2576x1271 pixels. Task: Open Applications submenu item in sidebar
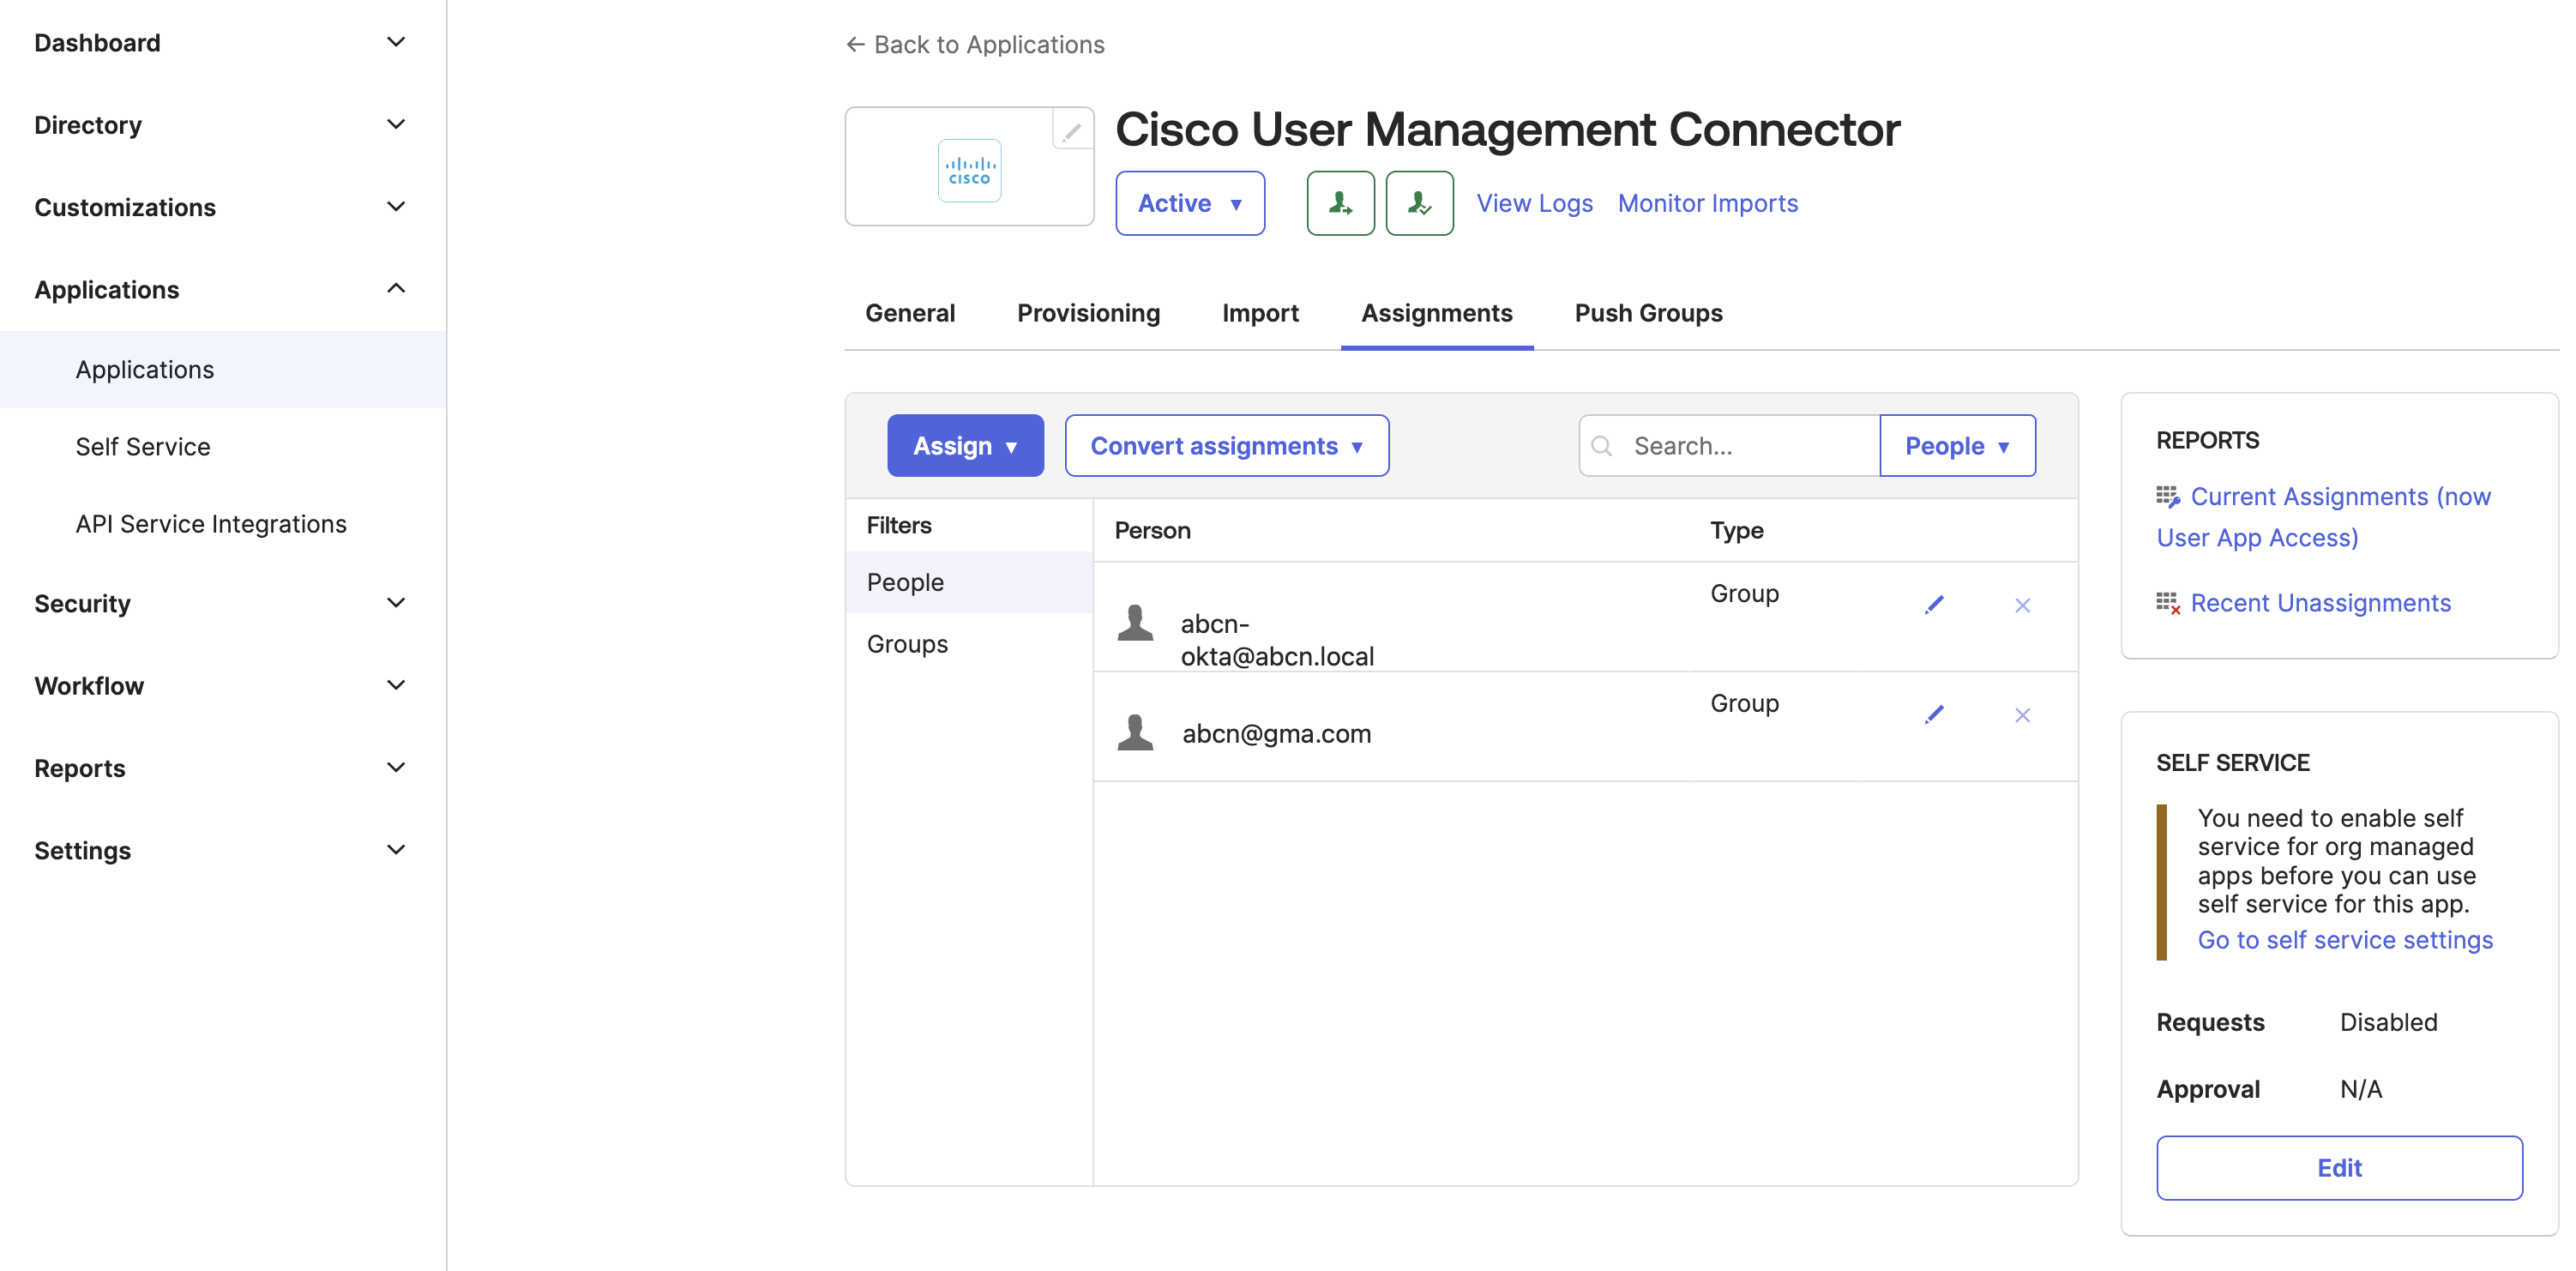point(223,369)
